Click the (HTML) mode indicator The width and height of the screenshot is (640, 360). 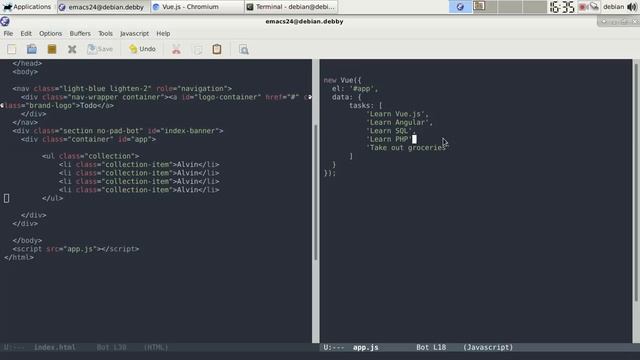click(x=156, y=347)
